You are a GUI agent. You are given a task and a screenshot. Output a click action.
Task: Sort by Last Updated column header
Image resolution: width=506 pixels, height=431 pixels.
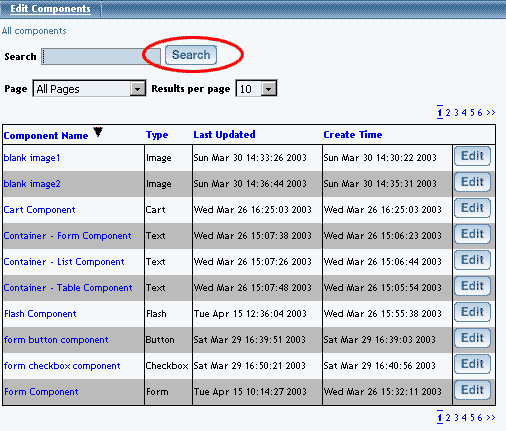pyautogui.click(x=224, y=134)
